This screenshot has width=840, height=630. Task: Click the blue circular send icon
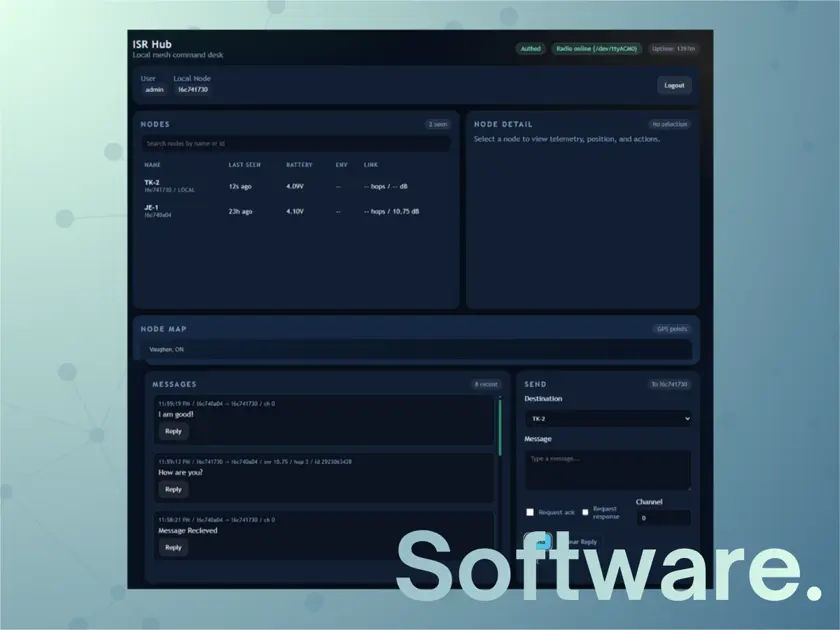coord(540,541)
